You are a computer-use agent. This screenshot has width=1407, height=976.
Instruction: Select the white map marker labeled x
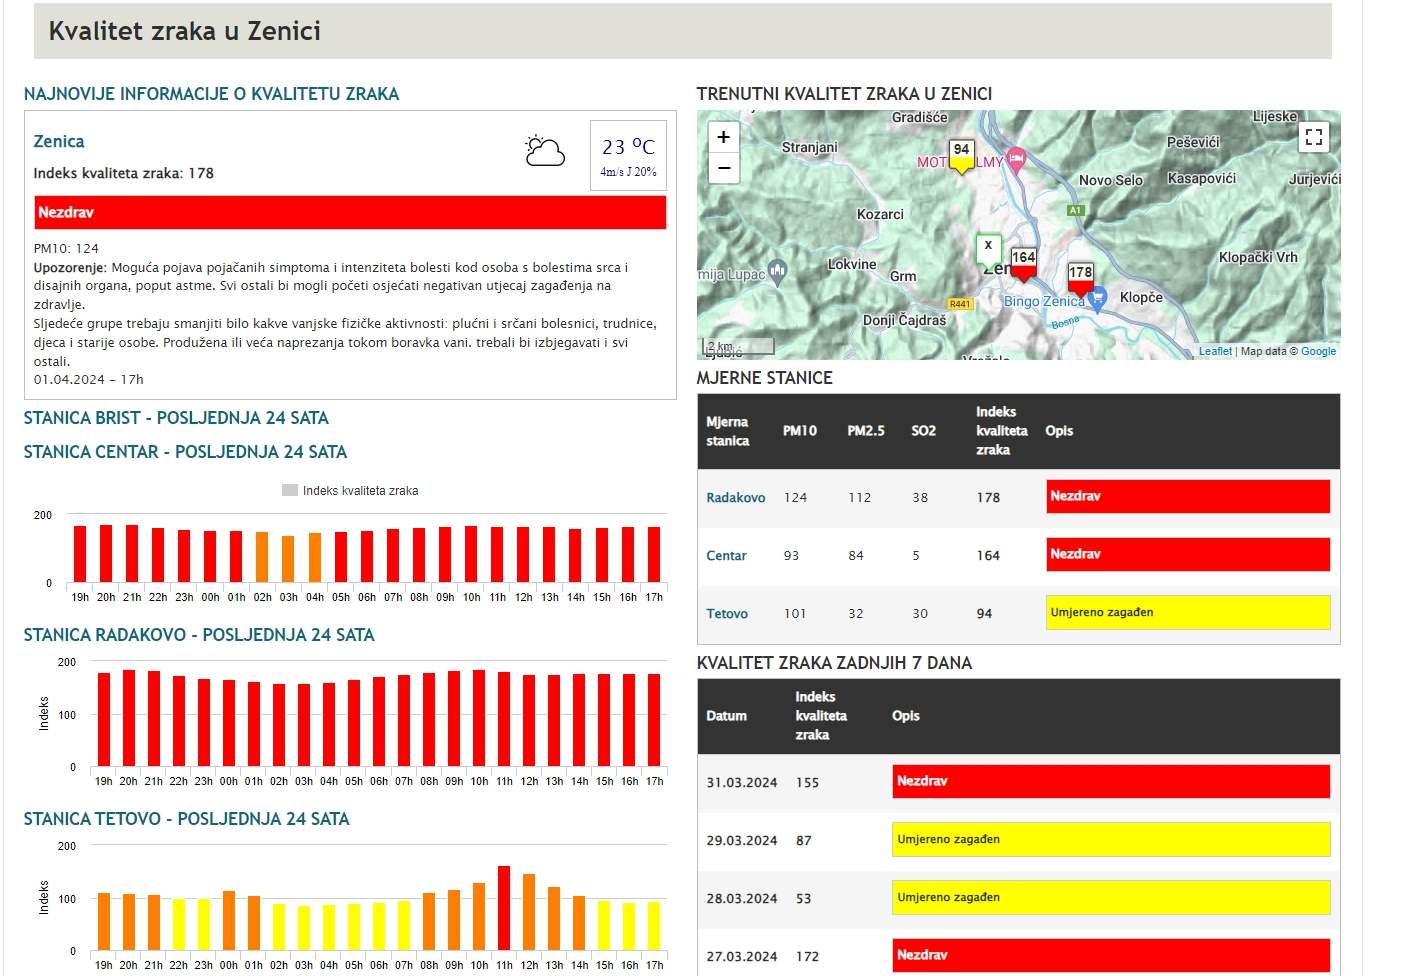[988, 247]
